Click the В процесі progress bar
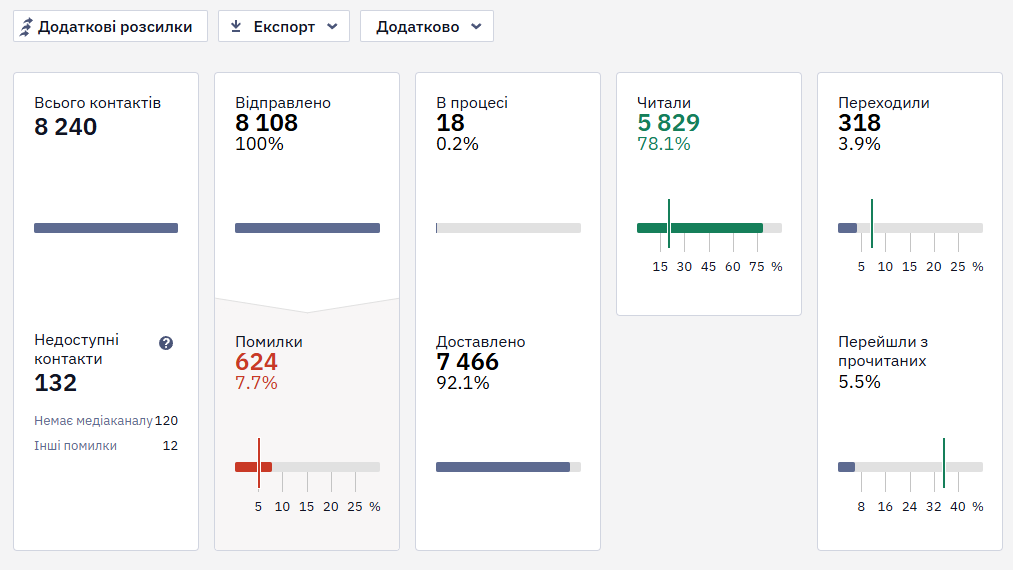 tap(508, 227)
